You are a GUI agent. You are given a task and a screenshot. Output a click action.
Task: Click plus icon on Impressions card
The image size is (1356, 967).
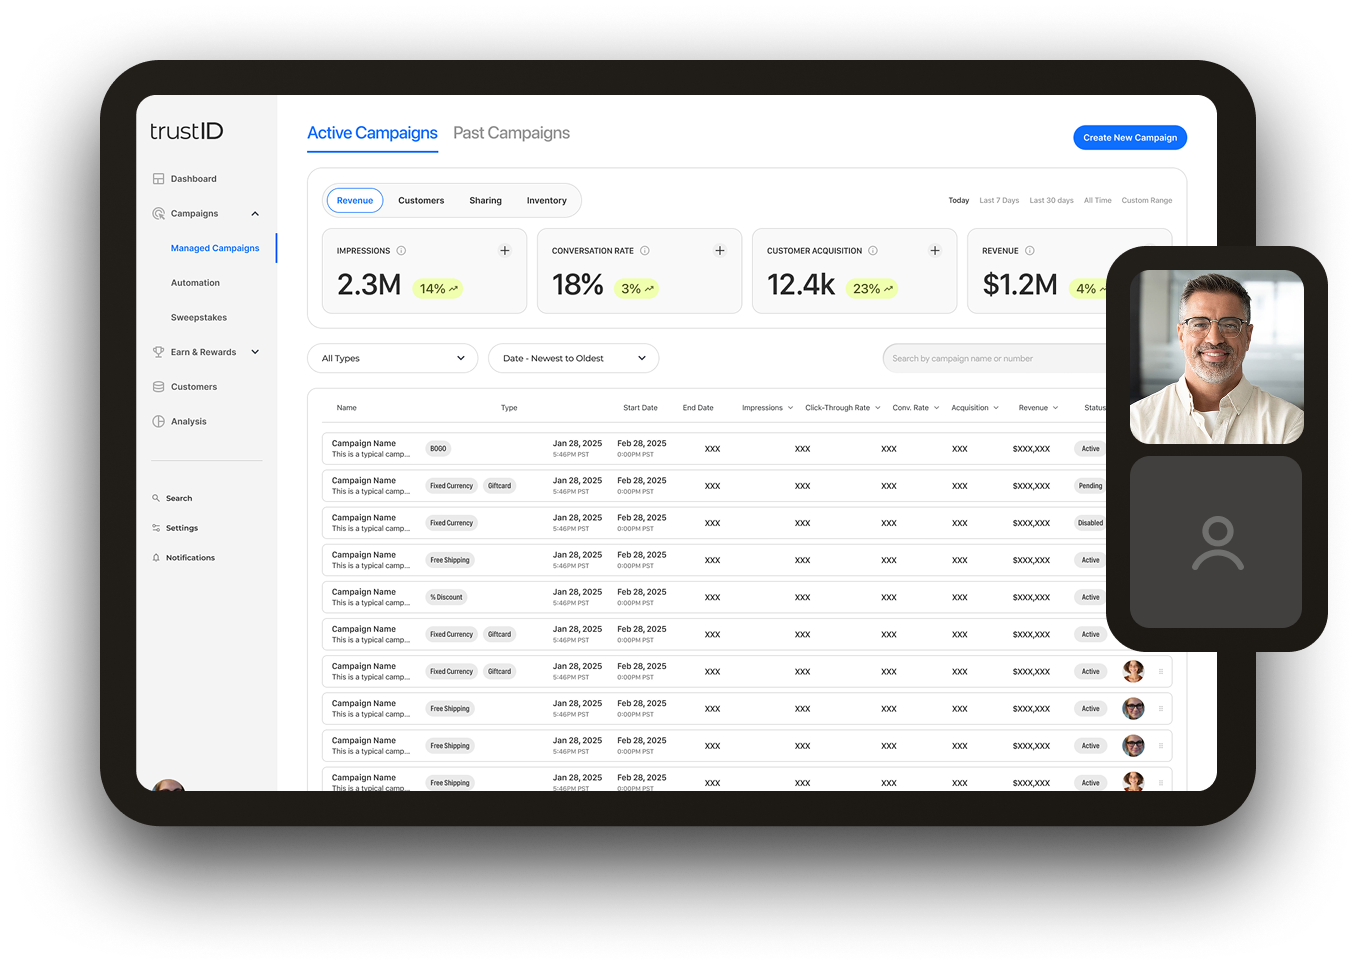tap(505, 251)
